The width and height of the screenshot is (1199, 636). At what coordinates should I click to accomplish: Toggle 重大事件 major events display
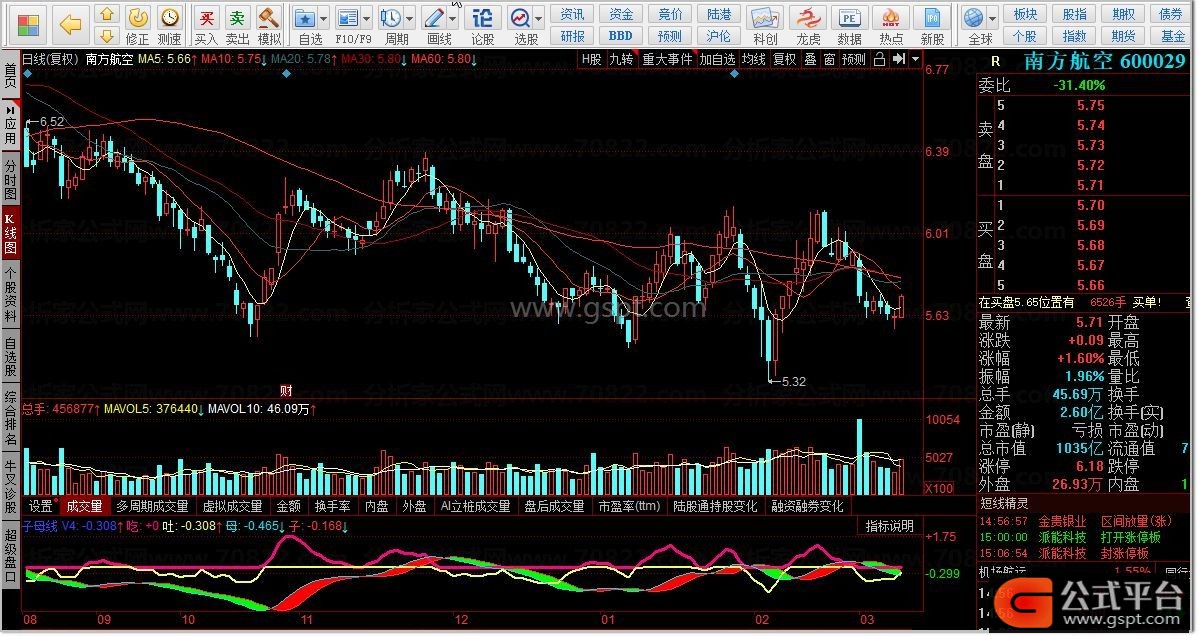click(667, 59)
